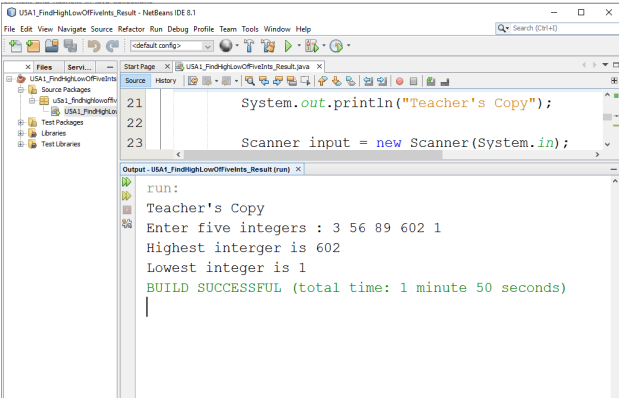619x398 pixels.
Task: Click Start Macro Recording red circle
Action: 400,81
